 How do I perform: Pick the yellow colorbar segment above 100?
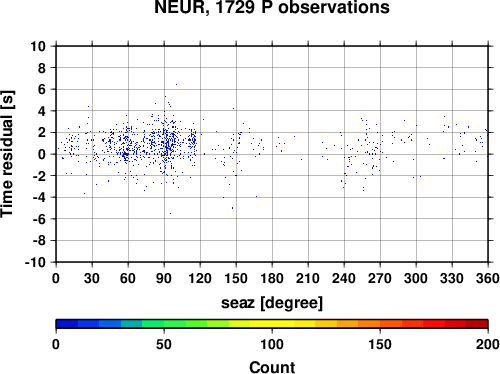(x=283, y=324)
